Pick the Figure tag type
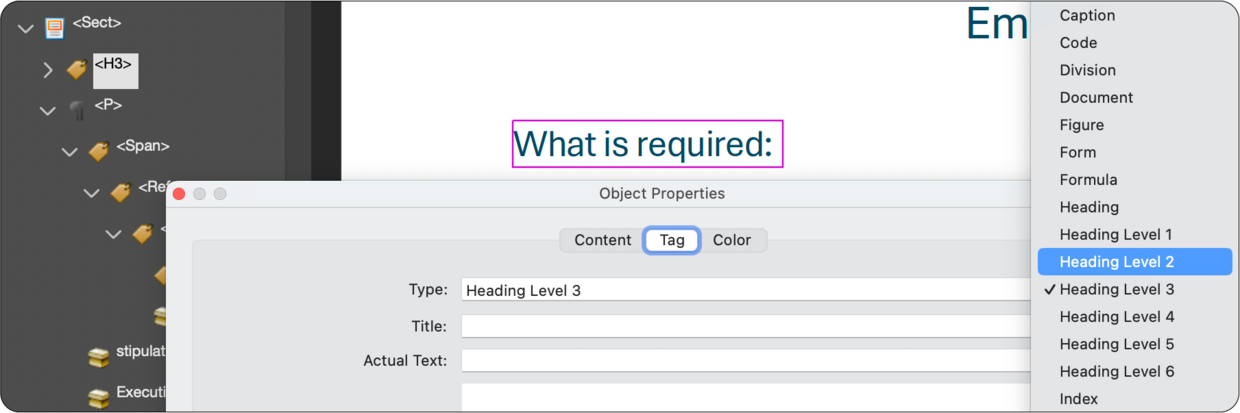The width and height of the screenshot is (1240, 413). tap(1081, 125)
